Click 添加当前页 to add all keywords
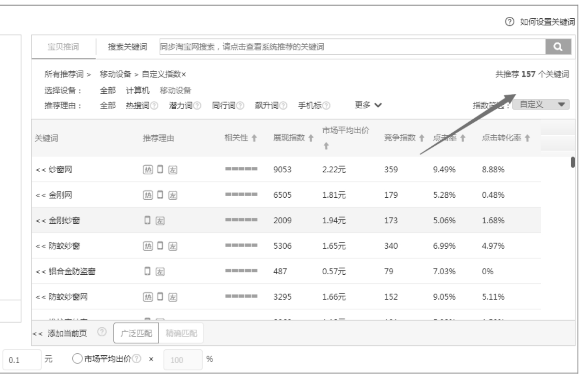Image resolution: width=581 pixels, height=379 pixels. point(67,333)
